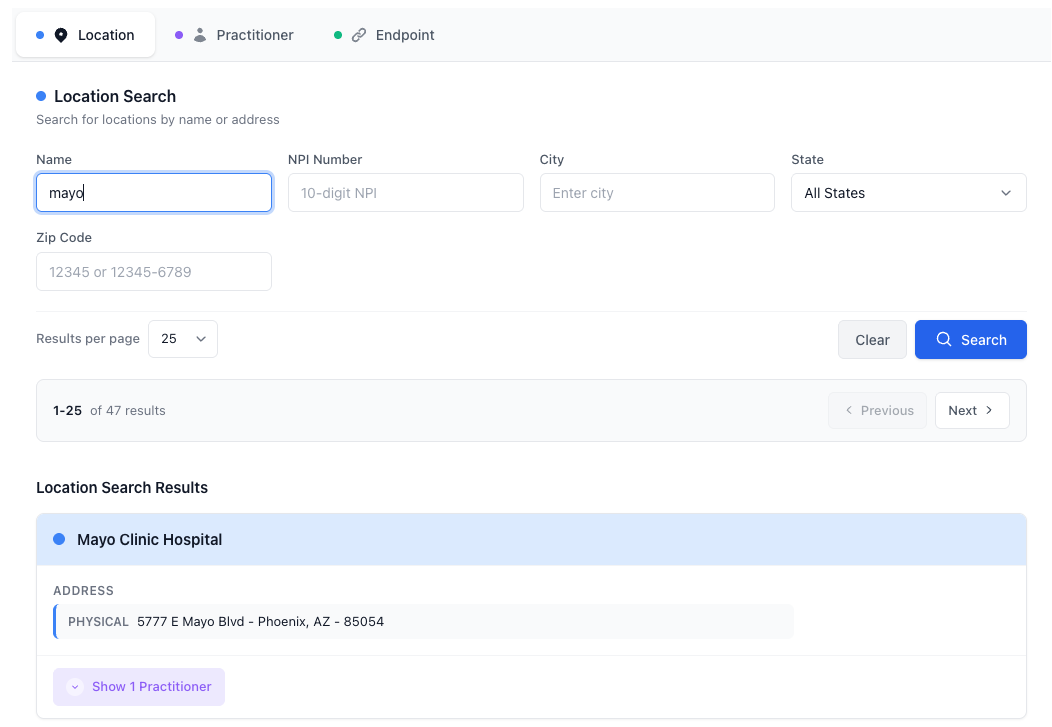Click the PHYSICAL address type label
This screenshot has width=1052, height=727.
tap(98, 622)
